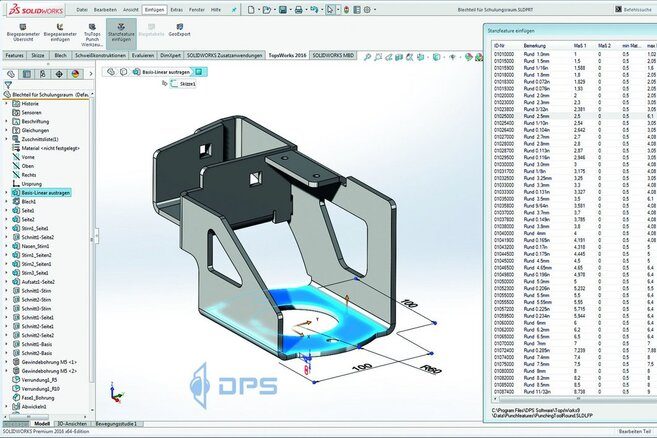Pin the menu bar with pushpin
657x438 pixels.
pos(234,9)
